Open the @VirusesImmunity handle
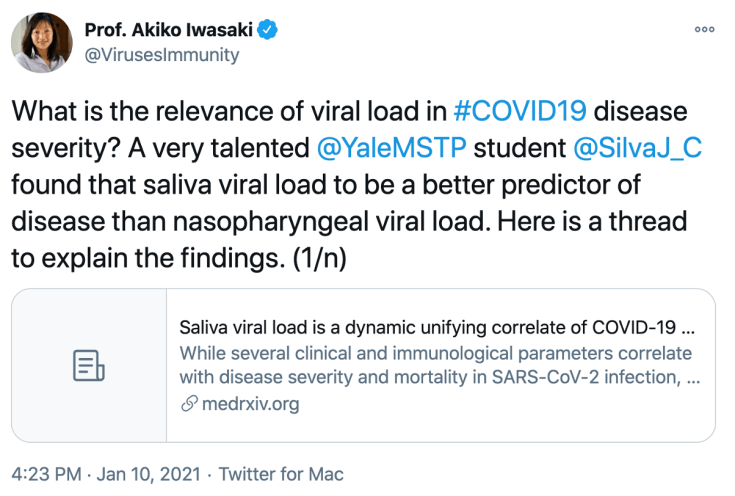The image size is (735, 496). tap(162, 55)
